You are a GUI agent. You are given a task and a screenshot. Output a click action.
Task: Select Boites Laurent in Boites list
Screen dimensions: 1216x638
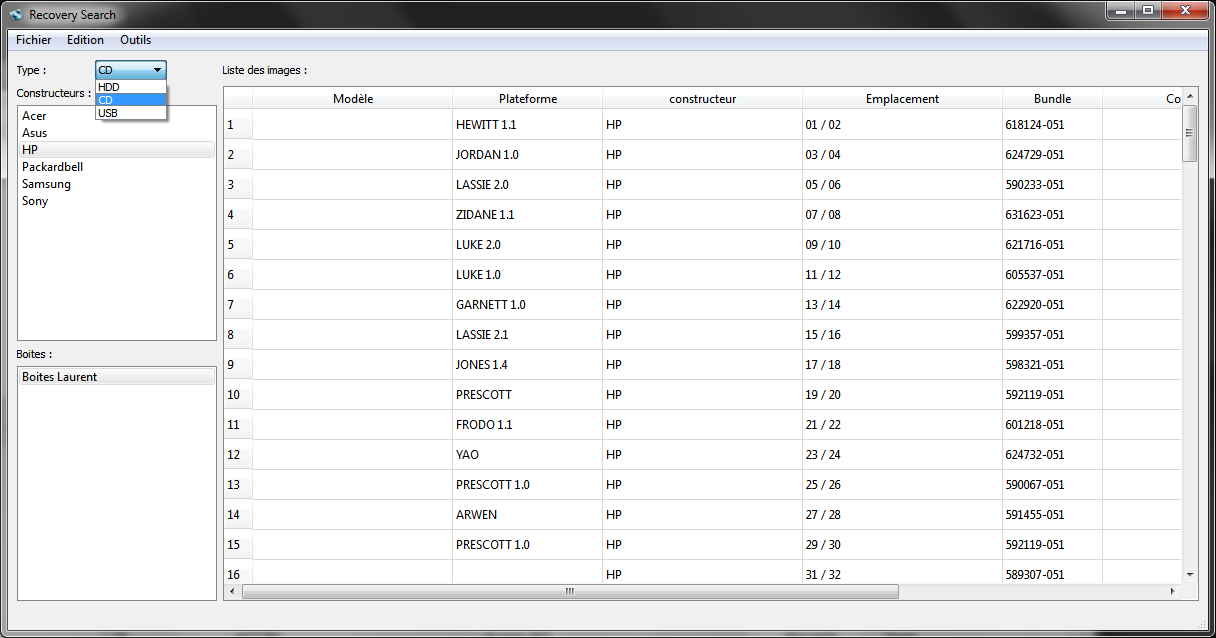pyautogui.click(x=60, y=377)
